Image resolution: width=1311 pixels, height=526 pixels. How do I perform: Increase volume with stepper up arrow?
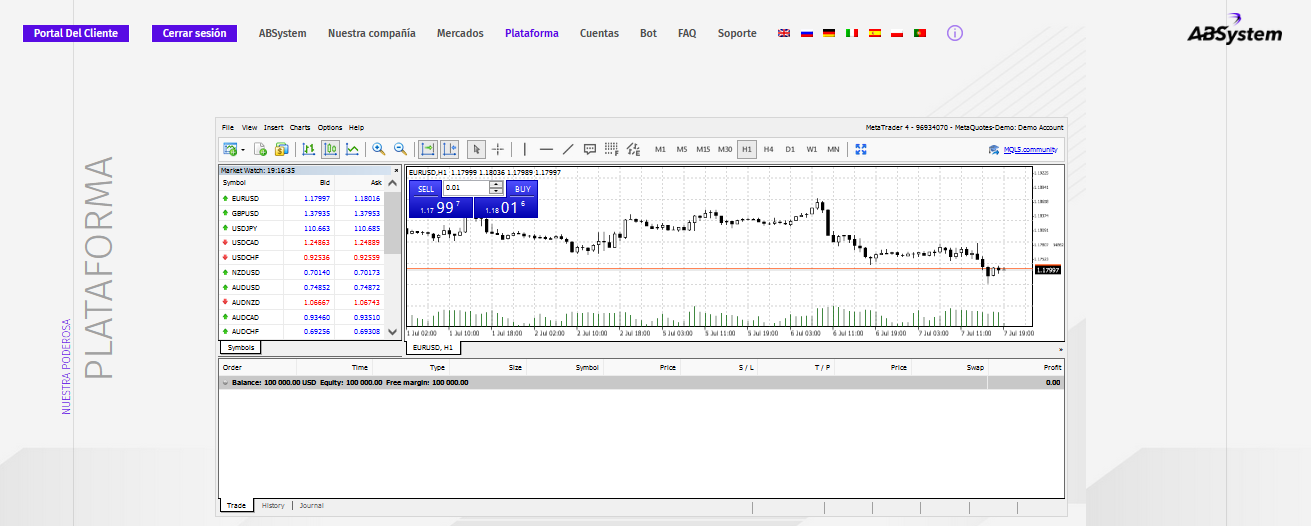click(496, 185)
